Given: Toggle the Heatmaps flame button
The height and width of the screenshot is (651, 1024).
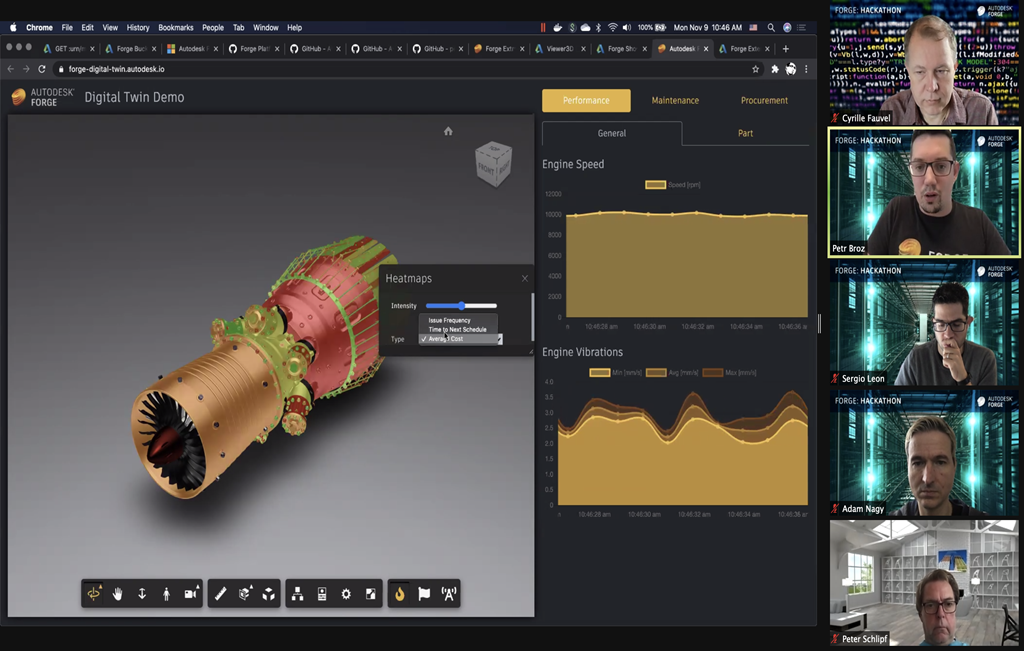Looking at the screenshot, I should [399, 594].
